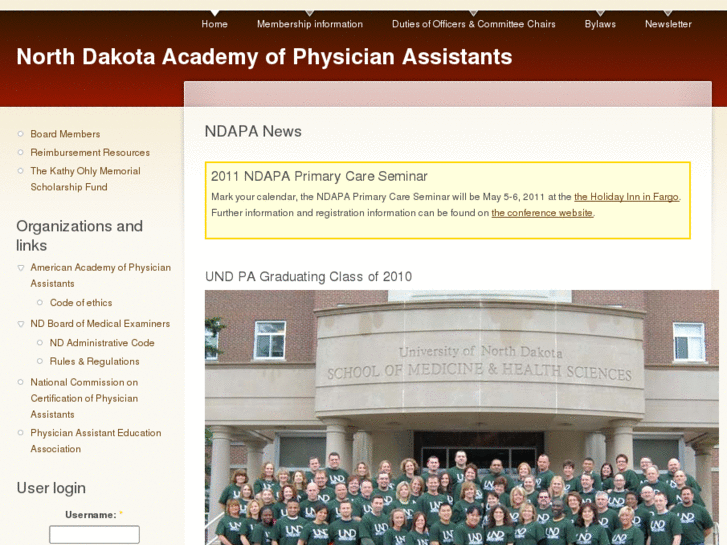Open the Board Members link
The height and width of the screenshot is (545, 727).
pyautogui.click(x=65, y=134)
